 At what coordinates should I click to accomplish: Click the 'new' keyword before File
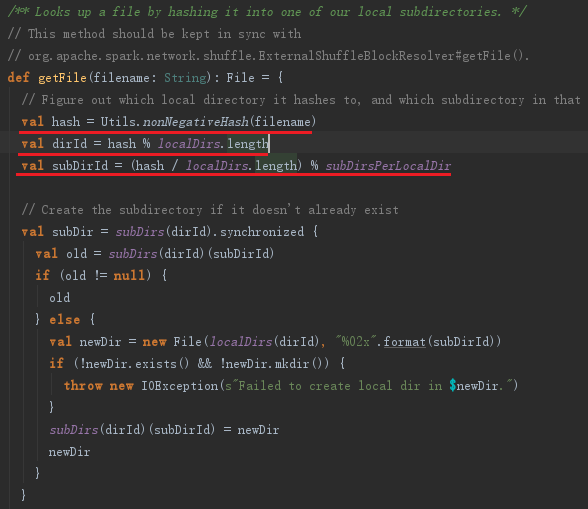pyautogui.click(x=154, y=342)
